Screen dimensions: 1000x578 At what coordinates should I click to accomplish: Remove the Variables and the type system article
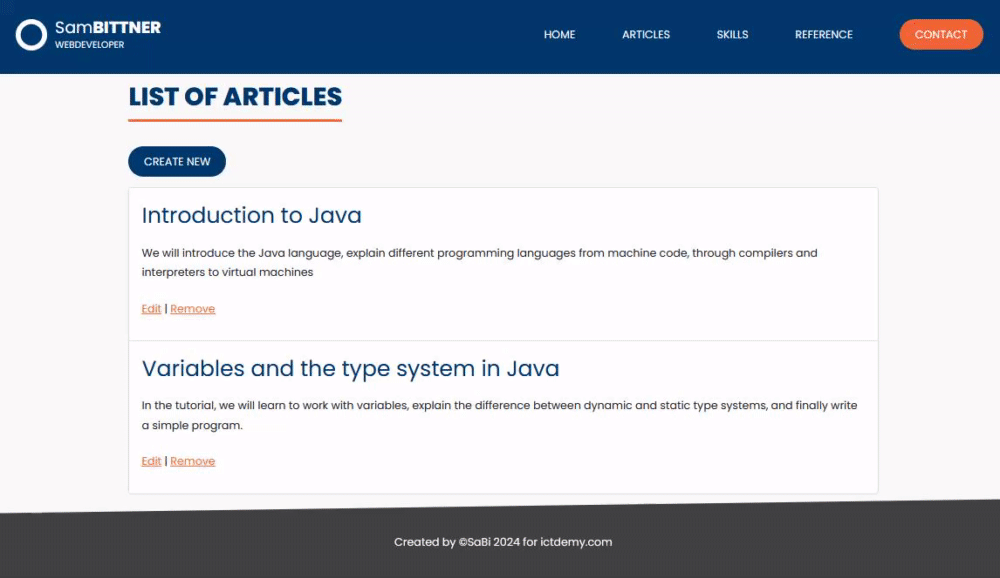click(192, 461)
